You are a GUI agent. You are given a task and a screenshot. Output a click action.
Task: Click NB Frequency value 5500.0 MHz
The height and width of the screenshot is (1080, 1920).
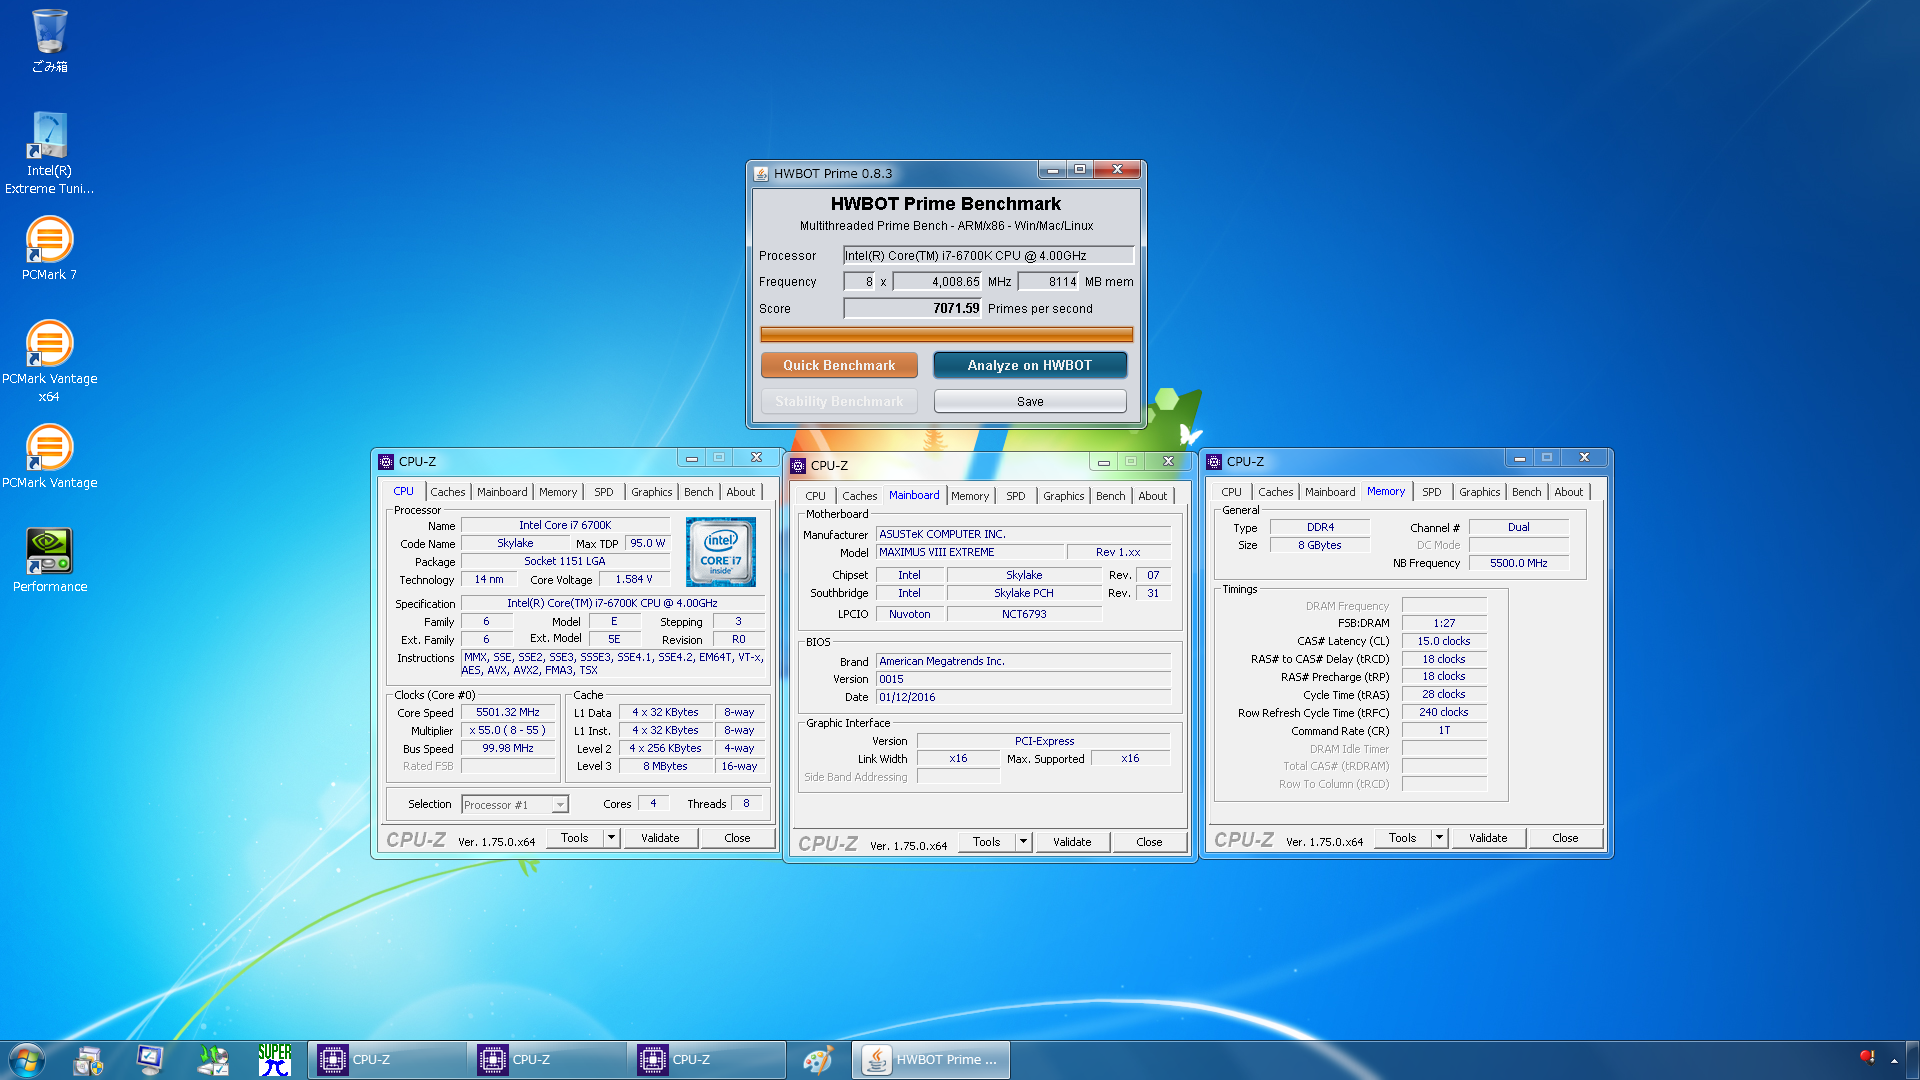click(1518, 563)
